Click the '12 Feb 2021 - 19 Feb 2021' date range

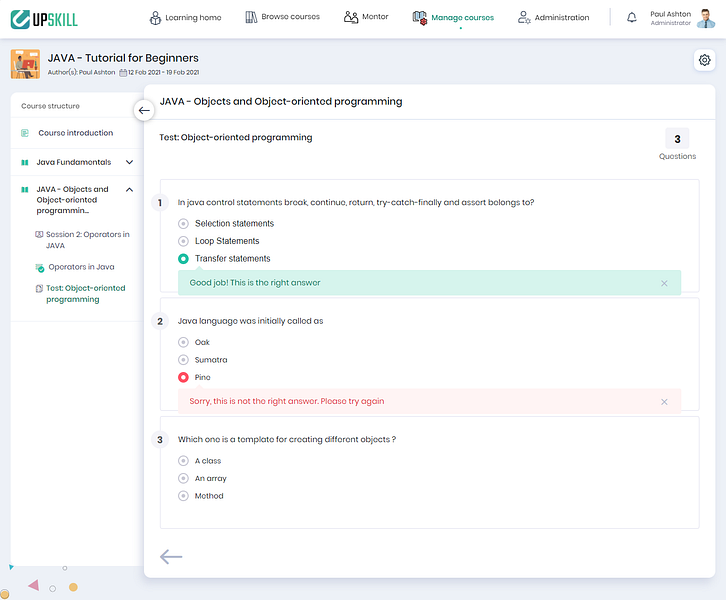click(163, 72)
